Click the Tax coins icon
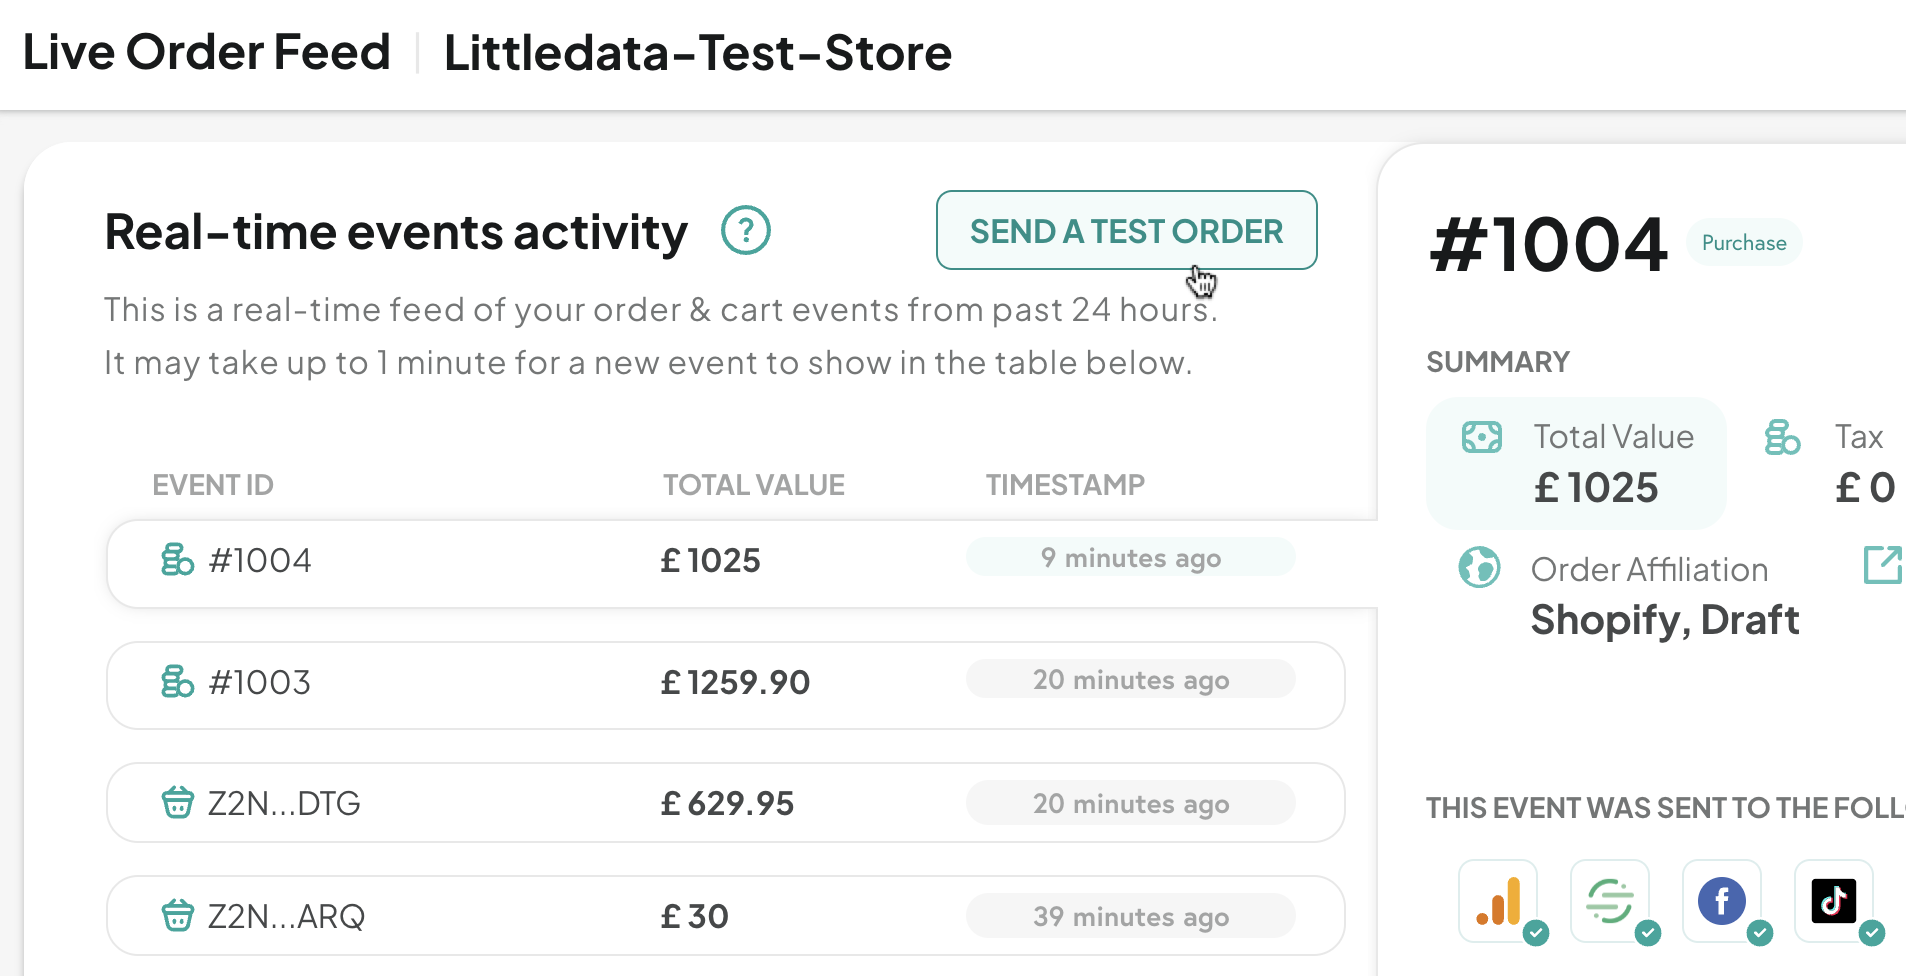The image size is (1906, 976). pos(1782,437)
